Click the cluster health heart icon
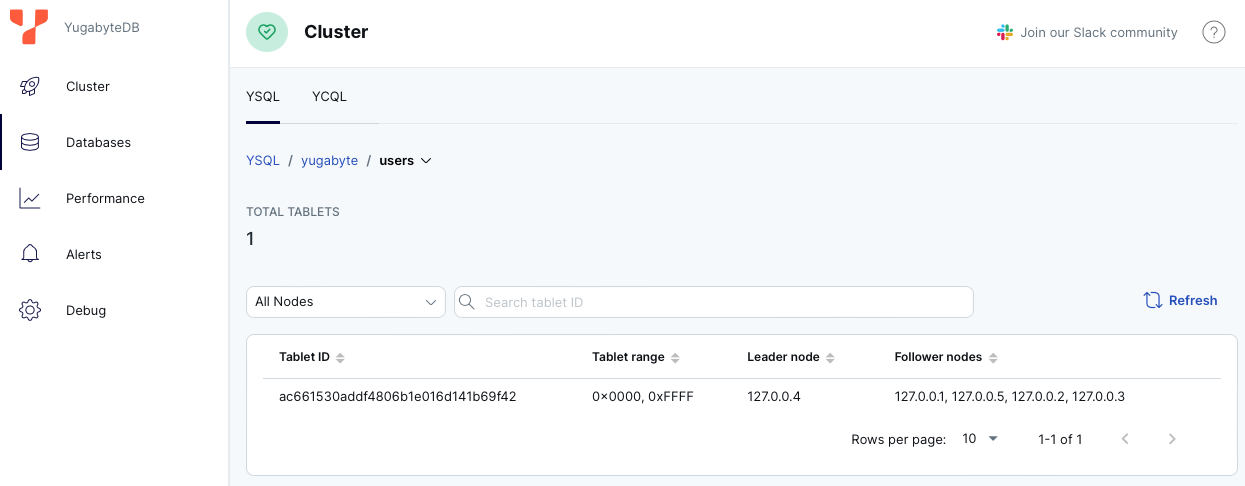Image resolution: width=1245 pixels, height=486 pixels. pos(266,32)
